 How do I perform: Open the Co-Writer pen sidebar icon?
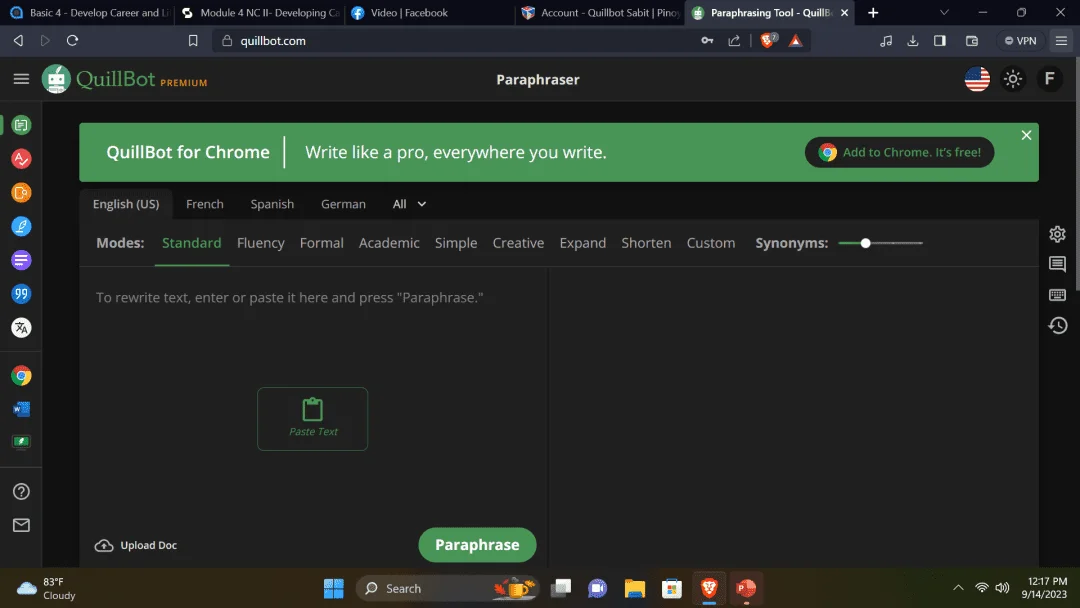click(21, 227)
